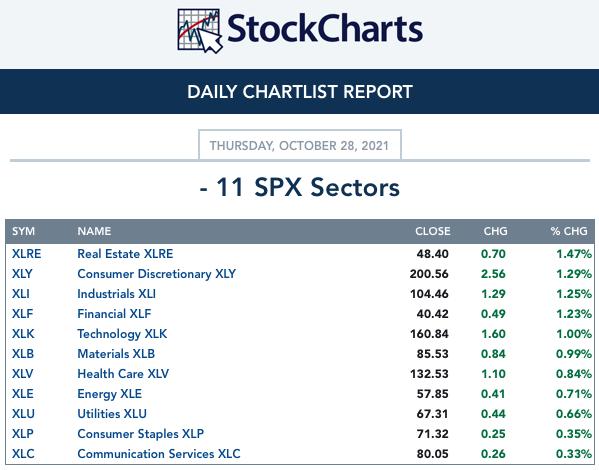Open Consumer Discretionary XLY link

(157, 274)
